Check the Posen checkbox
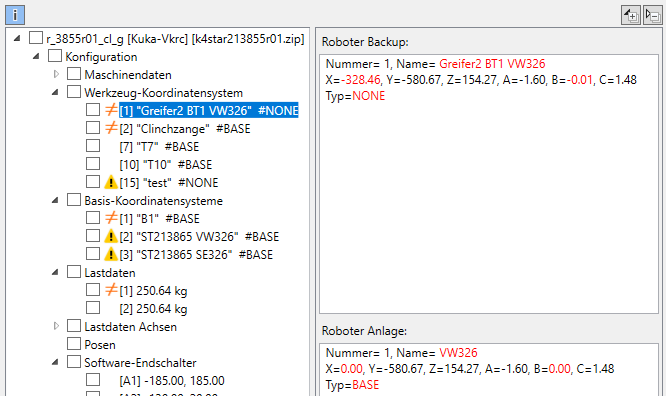The width and height of the screenshot is (666, 396). click(74, 344)
